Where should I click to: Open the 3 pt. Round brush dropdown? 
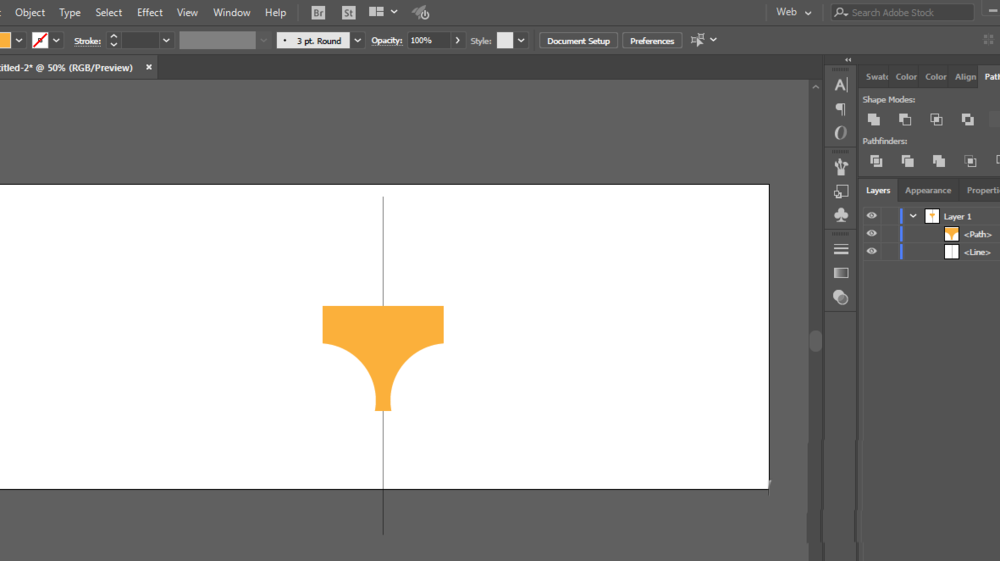pos(358,41)
